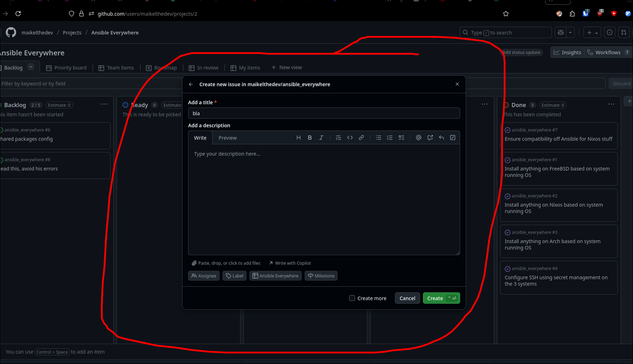The width and height of the screenshot is (633, 364).
Task: Open the browser extensions puzzle icon
Action: [572, 13]
